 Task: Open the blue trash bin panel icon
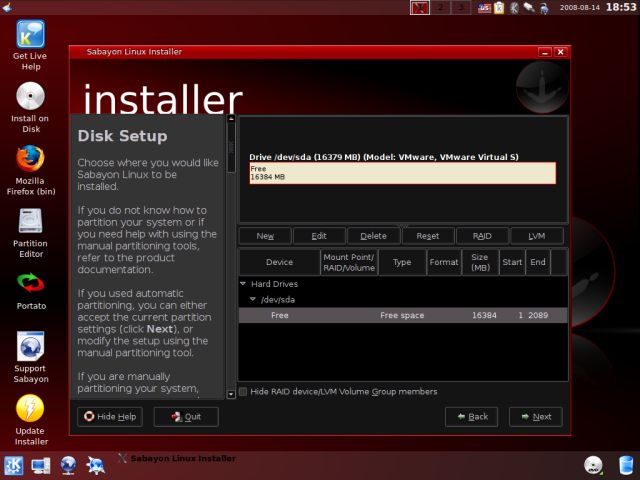tap(626, 465)
